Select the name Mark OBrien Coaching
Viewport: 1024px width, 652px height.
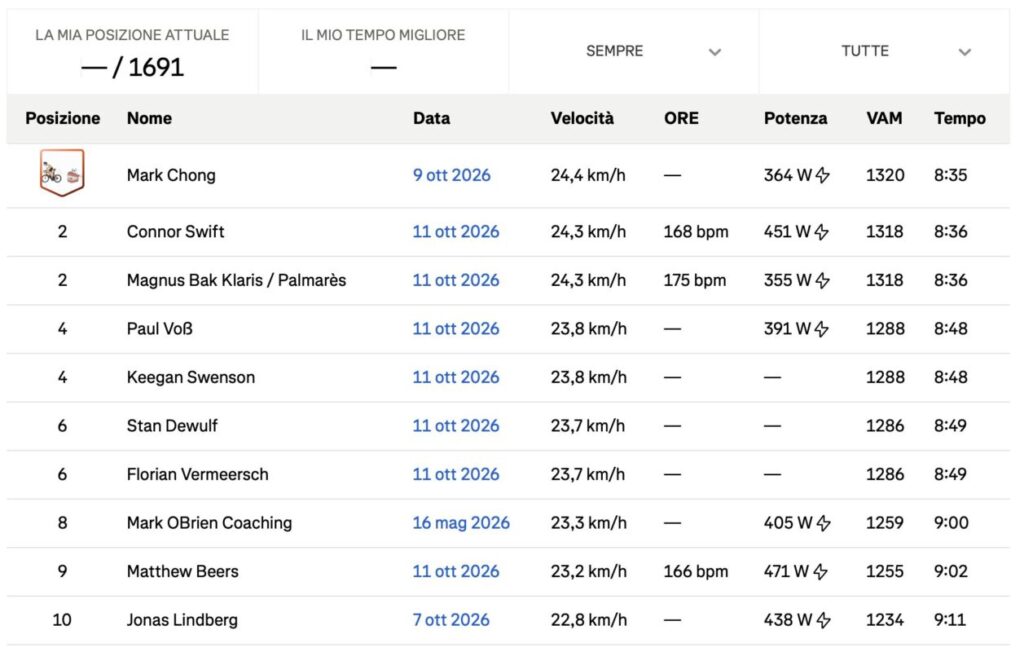[x=209, y=523]
